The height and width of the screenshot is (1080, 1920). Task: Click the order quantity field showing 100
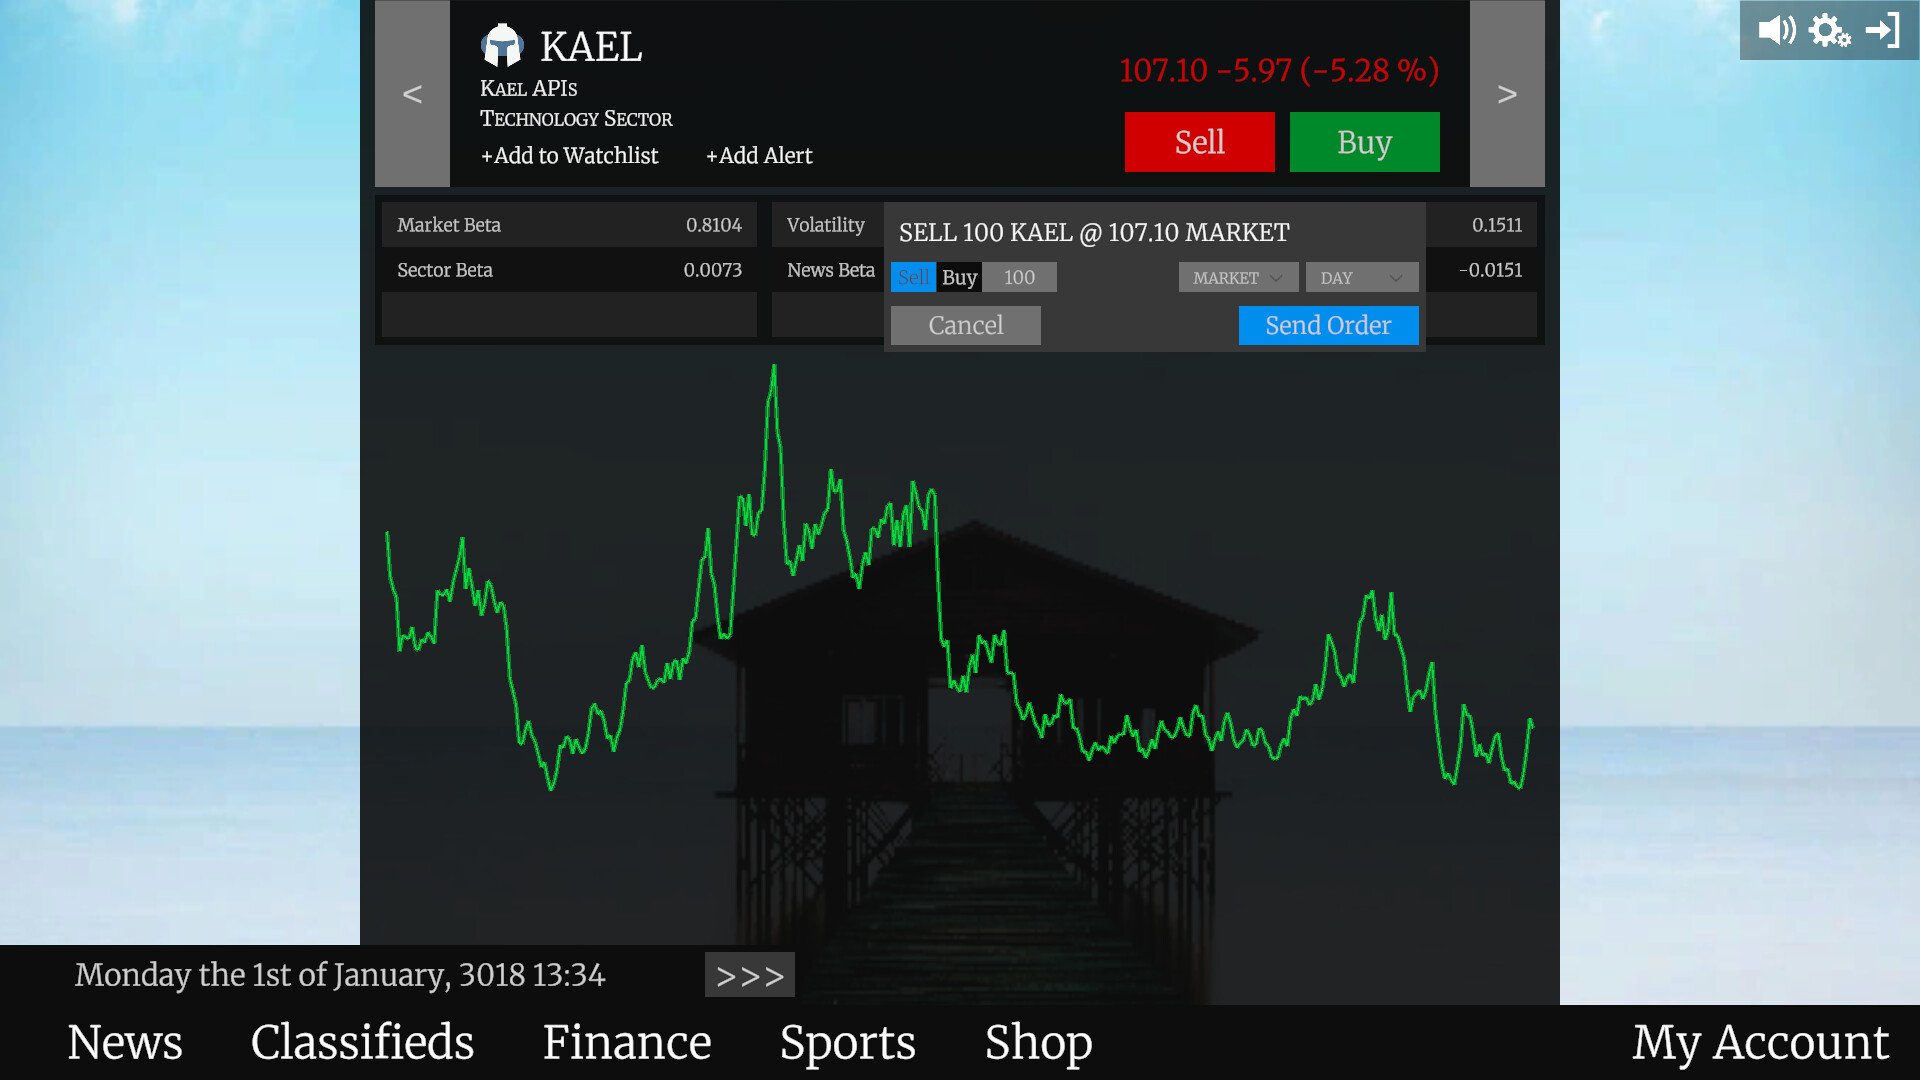click(1019, 277)
